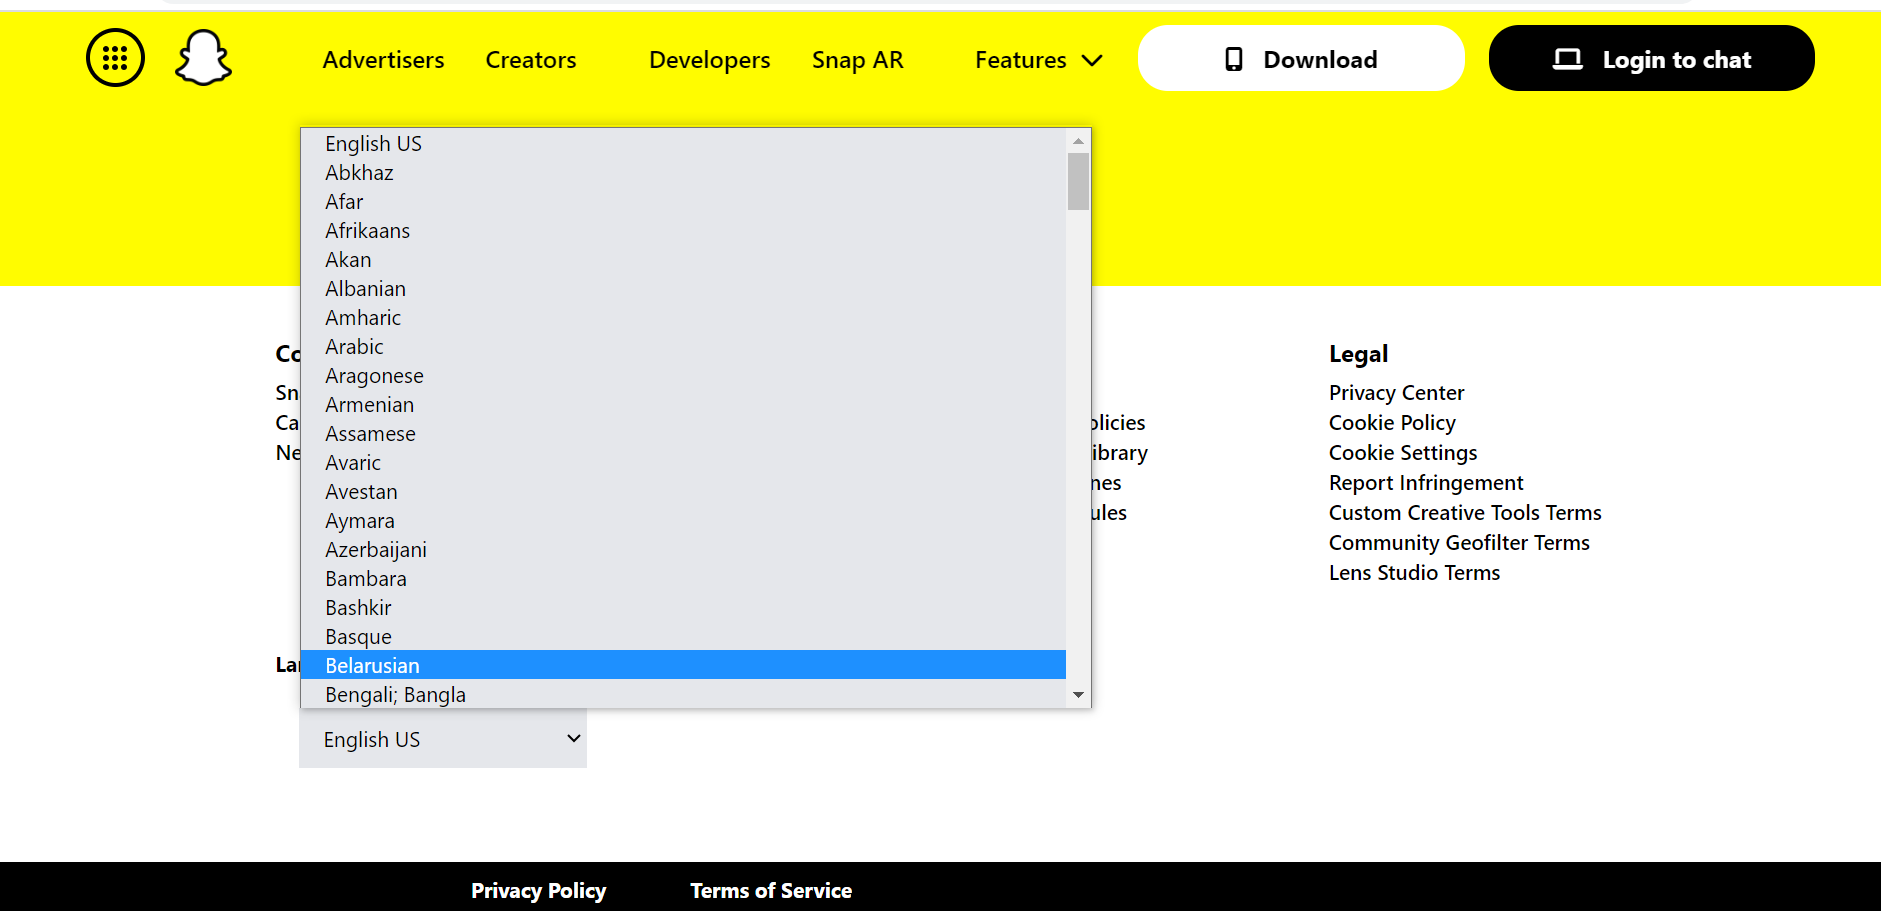Select Assamese from list

click(683, 433)
